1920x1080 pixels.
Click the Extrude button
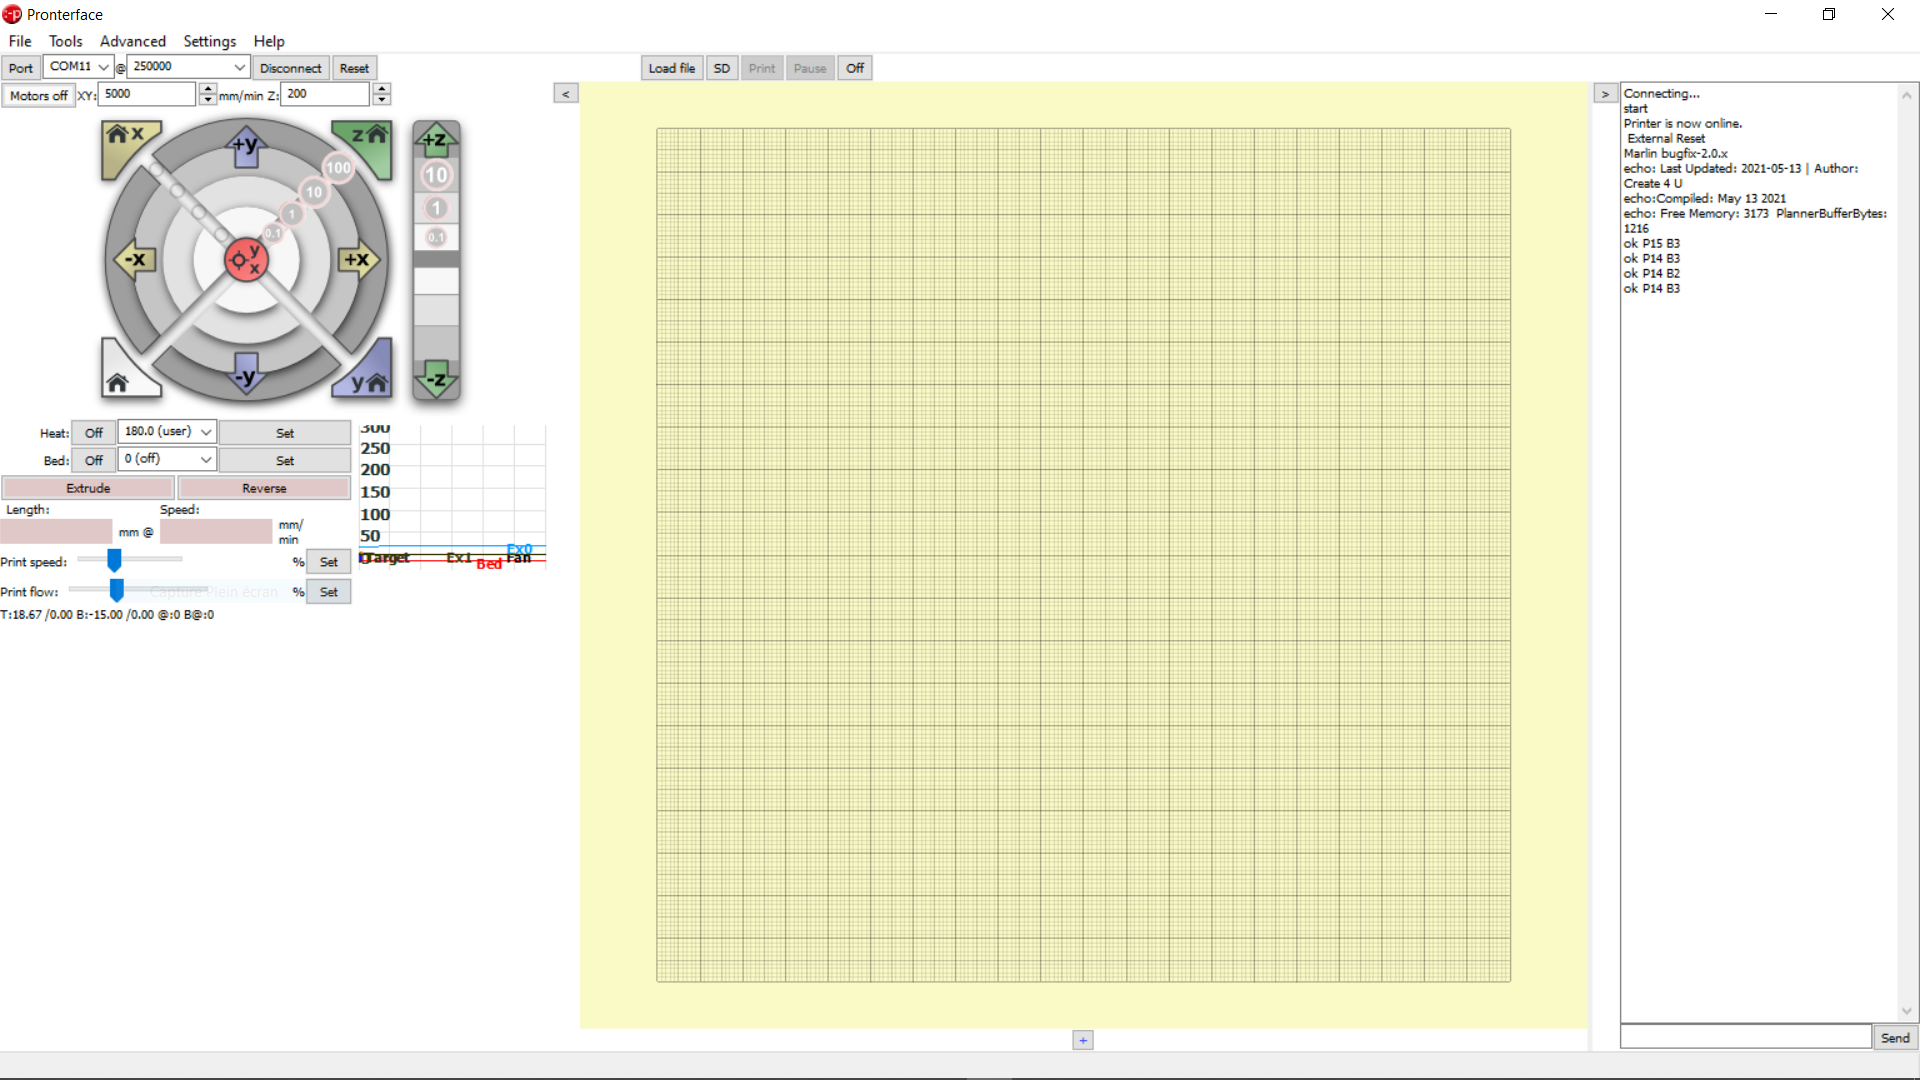(x=88, y=488)
